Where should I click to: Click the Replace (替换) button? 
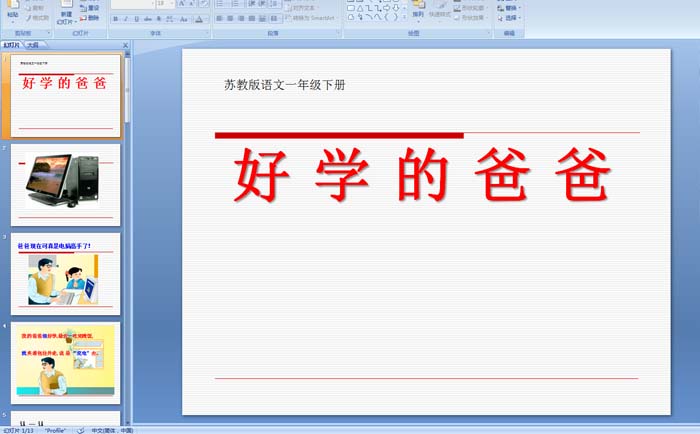click(509, 8)
